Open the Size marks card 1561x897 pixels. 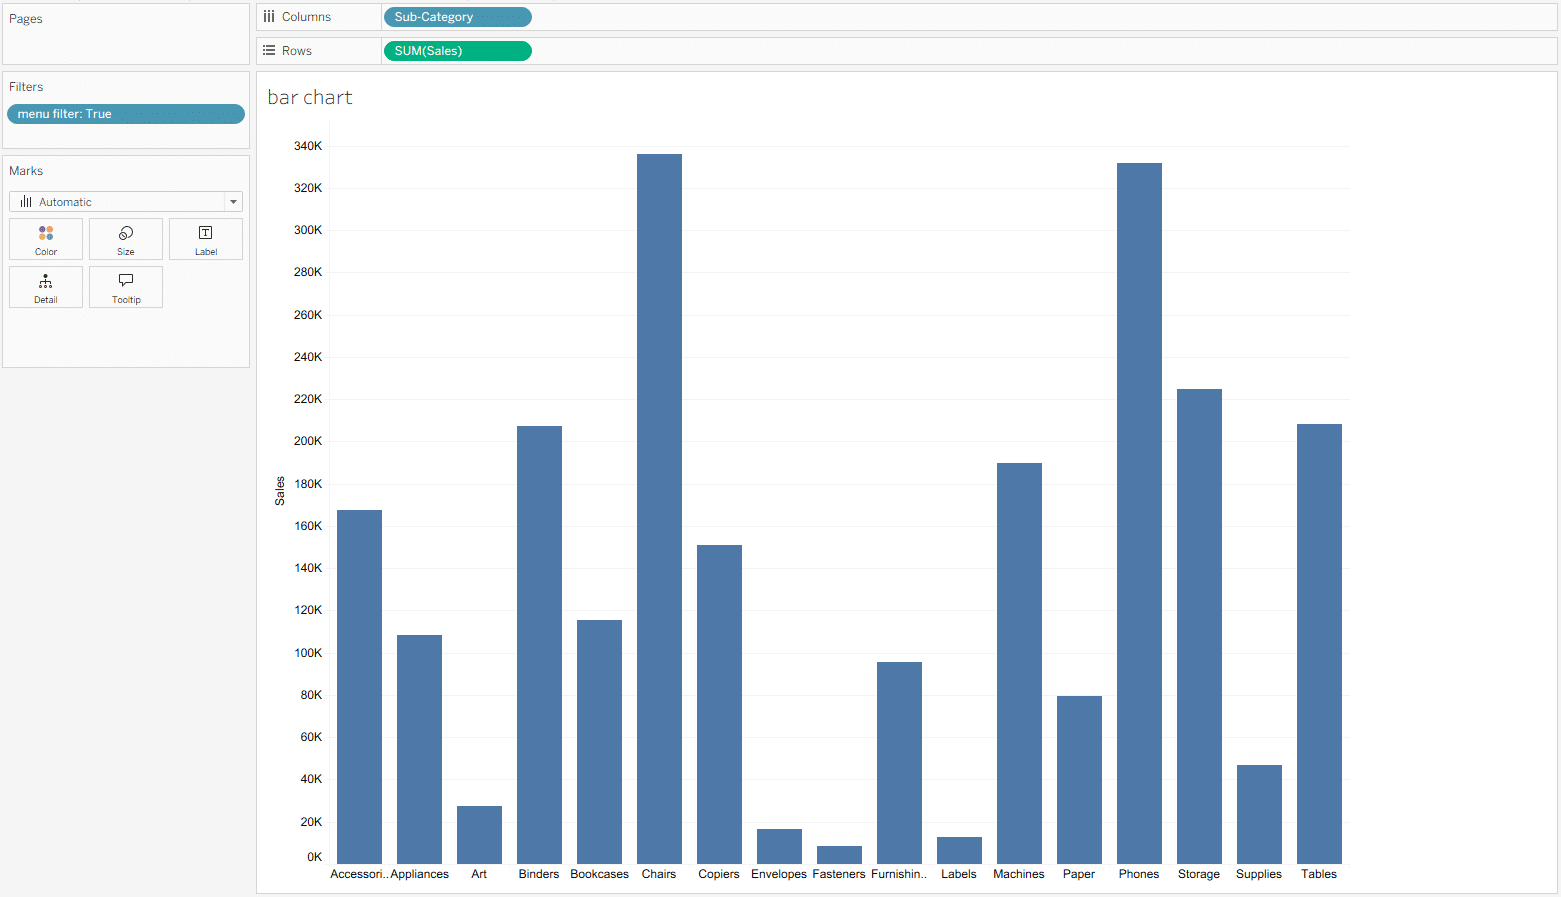click(x=126, y=240)
